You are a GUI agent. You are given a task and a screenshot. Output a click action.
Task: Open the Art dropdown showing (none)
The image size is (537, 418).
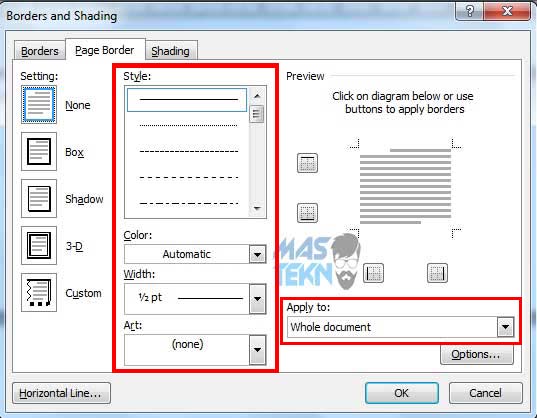[x=195, y=350]
